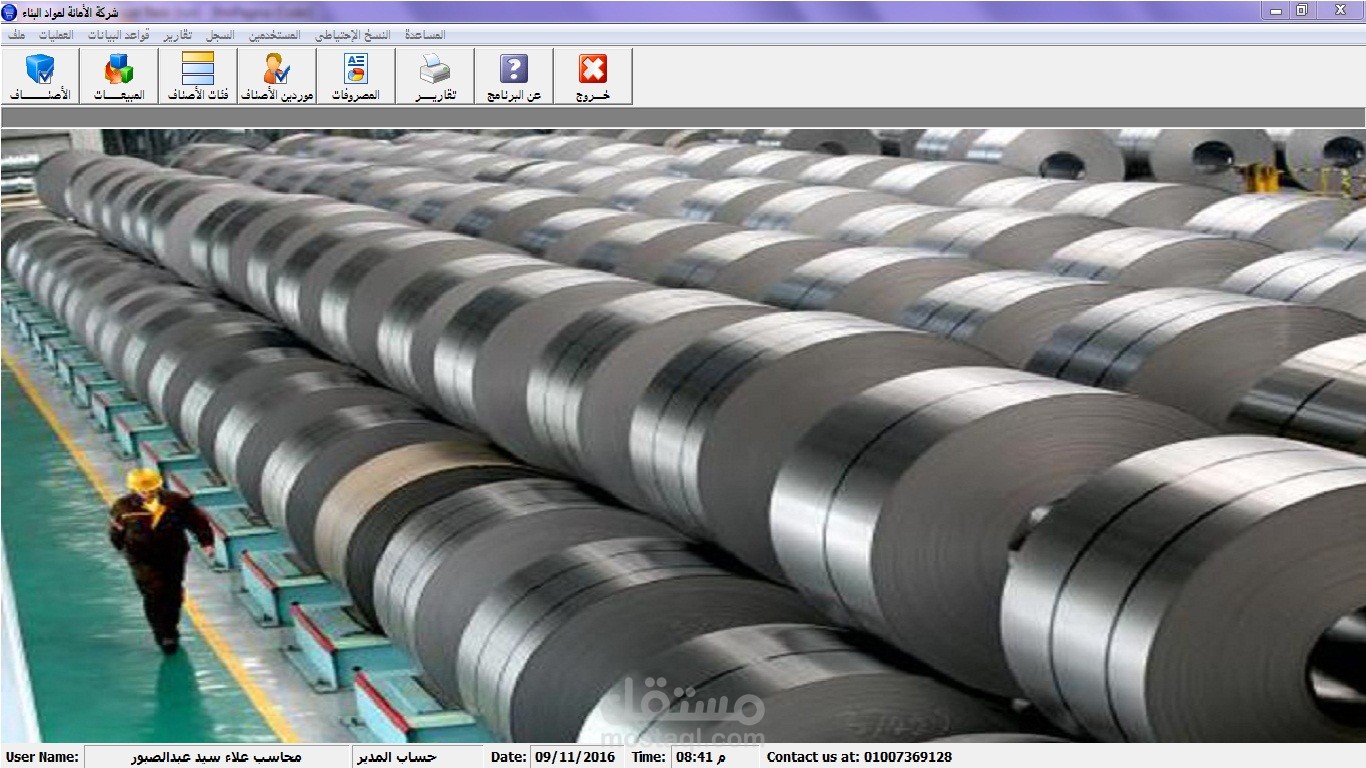Image resolution: width=1366 pixels, height=768 pixels.
Task: Click the User Name: label in status bar
Action: [x=42, y=757]
